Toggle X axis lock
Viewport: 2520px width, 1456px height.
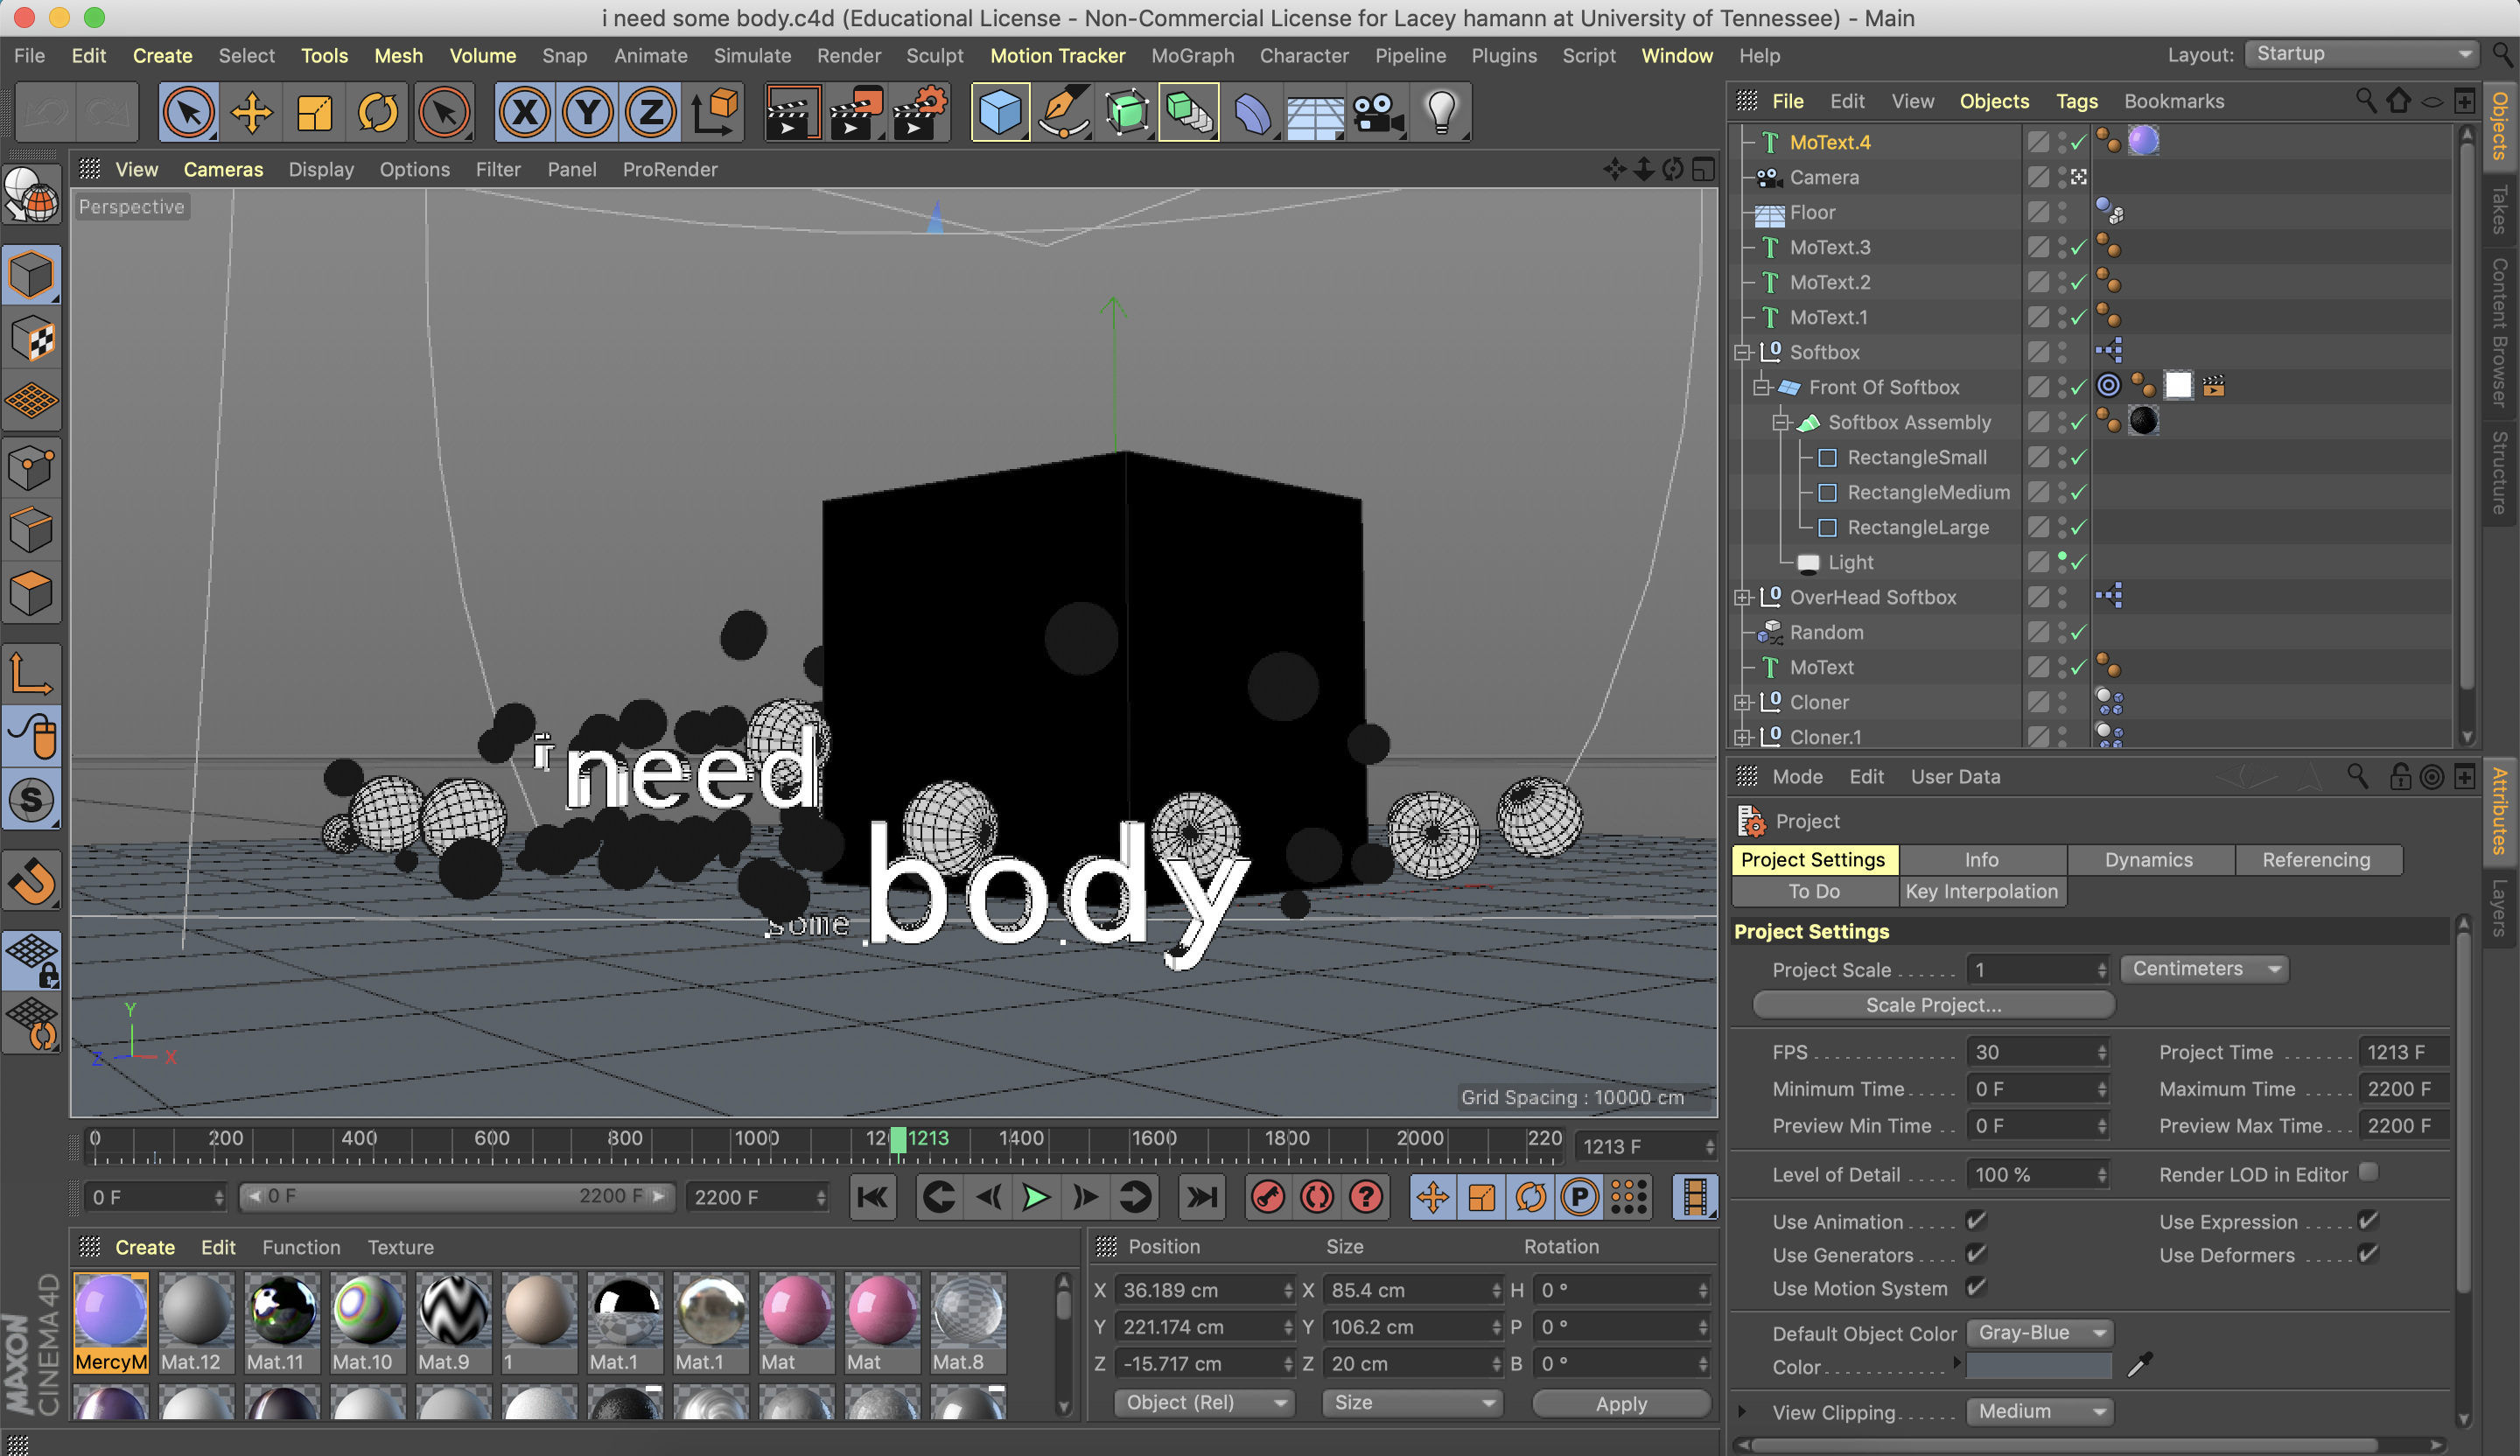click(525, 112)
